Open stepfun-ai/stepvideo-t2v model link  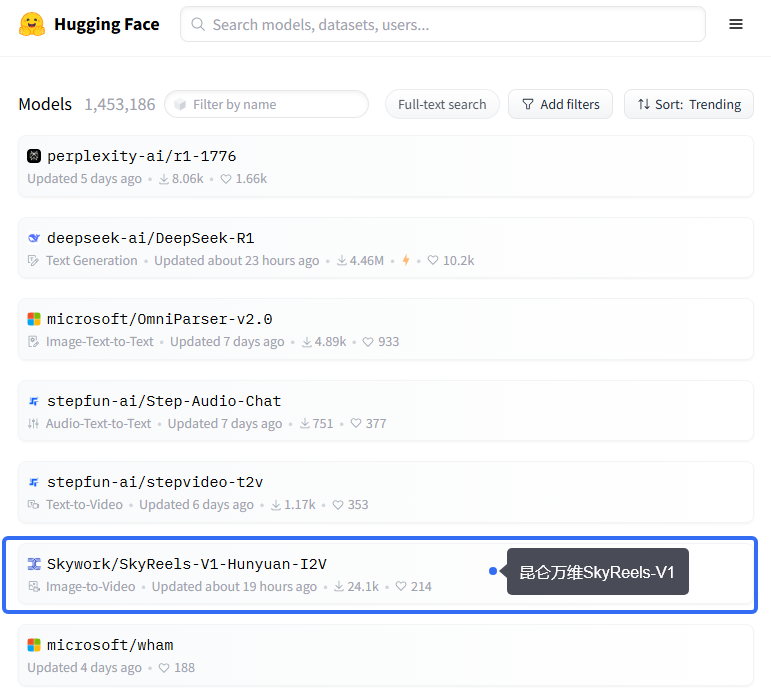155,482
